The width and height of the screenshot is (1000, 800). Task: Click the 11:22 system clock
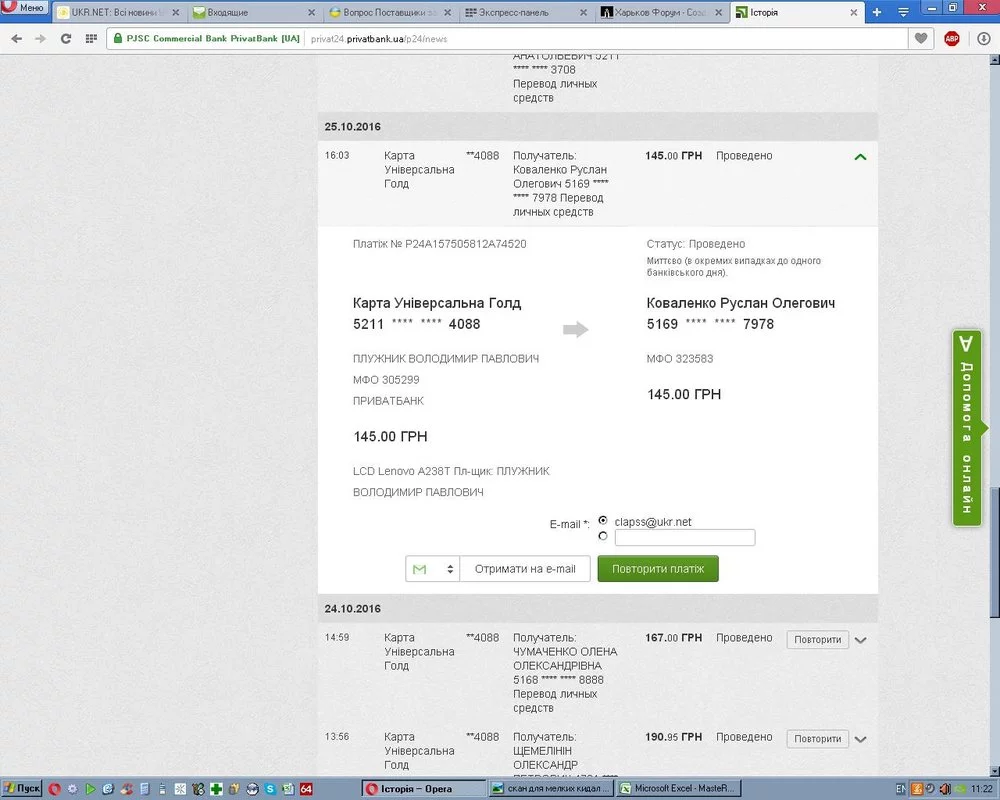click(x=982, y=789)
